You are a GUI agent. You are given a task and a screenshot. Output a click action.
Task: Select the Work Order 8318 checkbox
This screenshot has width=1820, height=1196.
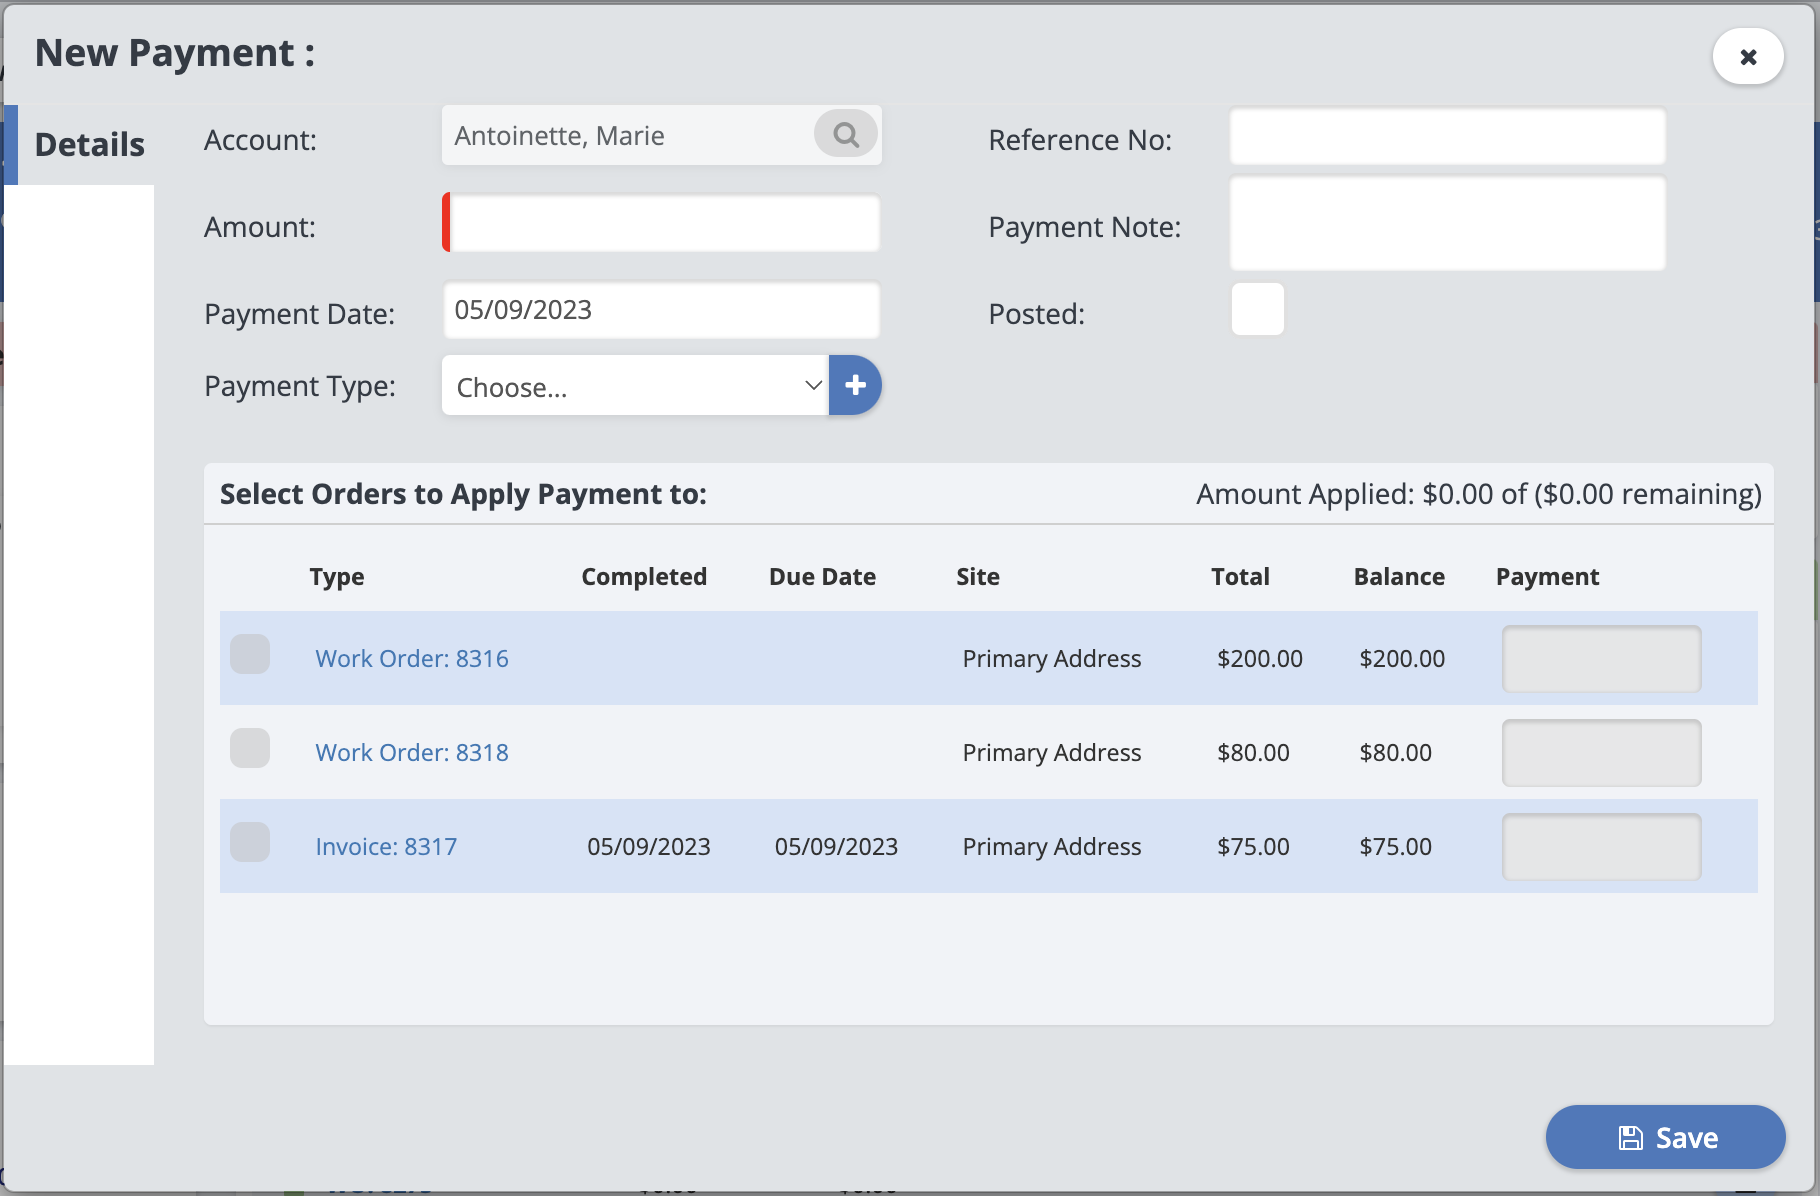(250, 749)
